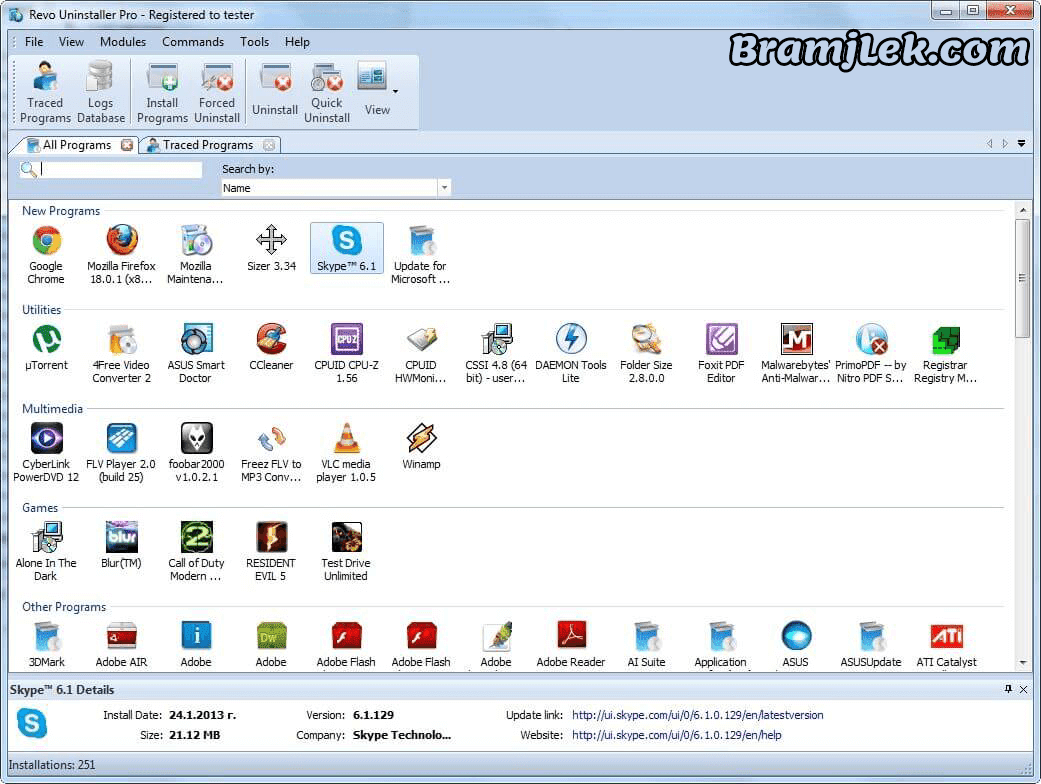The width and height of the screenshot is (1041, 784).
Task: Open the tab list dropdown arrow
Action: (x=1021, y=143)
